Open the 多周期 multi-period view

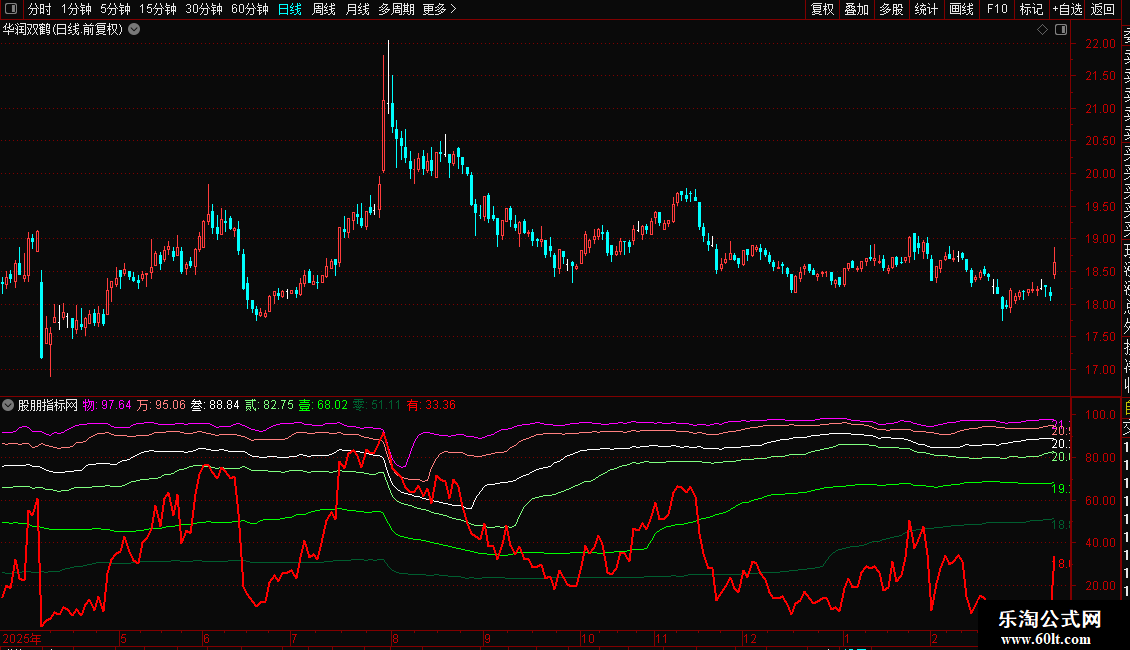pyautogui.click(x=396, y=9)
